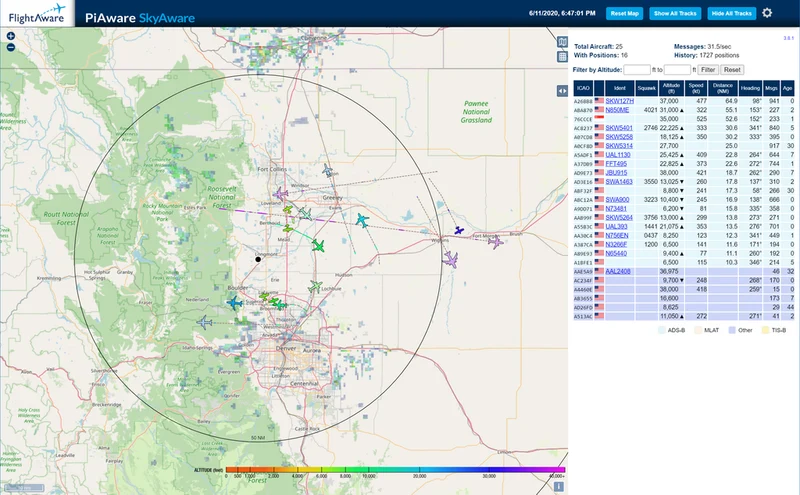Open the UAL393 flight link
800x495 pixels.
[x=616, y=227]
